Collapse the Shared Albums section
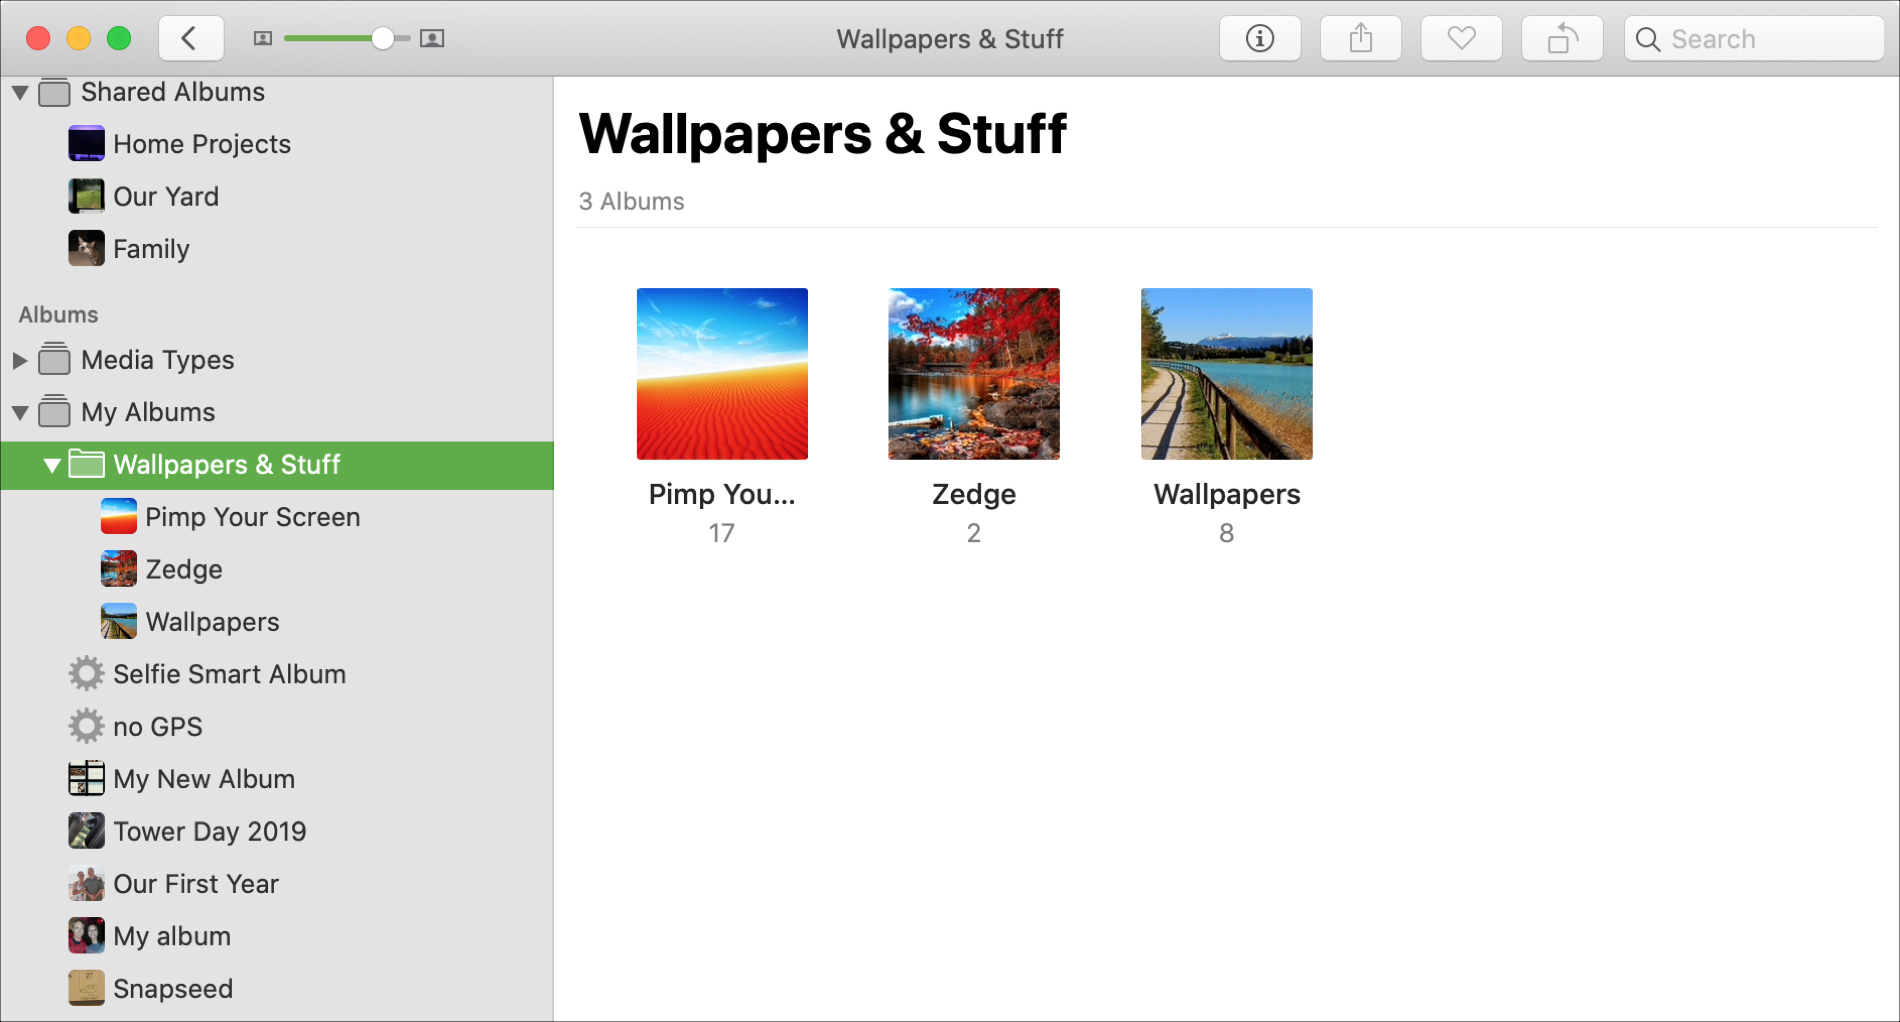The width and height of the screenshot is (1900, 1022). [20, 92]
